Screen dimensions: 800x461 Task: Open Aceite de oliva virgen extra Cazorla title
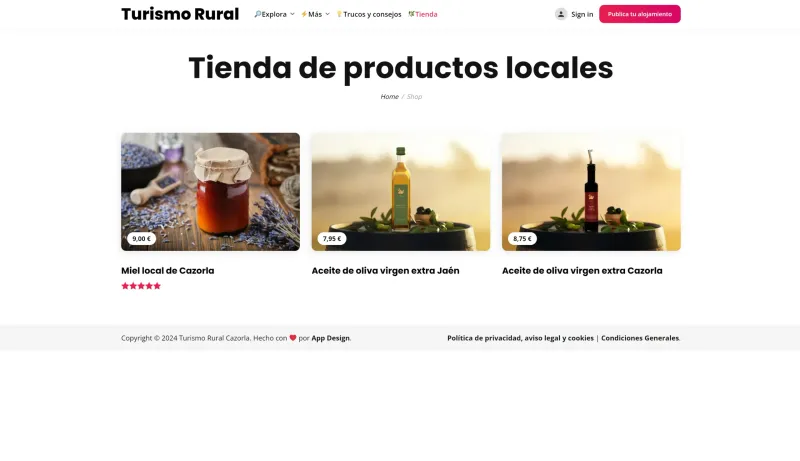click(x=582, y=271)
